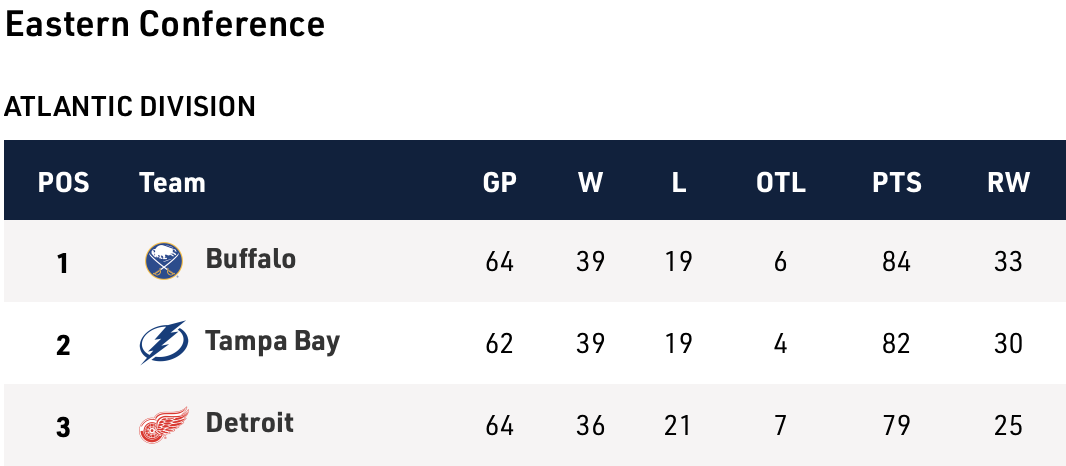The width and height of the screenshot is (1066, 466).
Task: Sort table by W column header
Action: pyautogui.click(x=590, y=183)
